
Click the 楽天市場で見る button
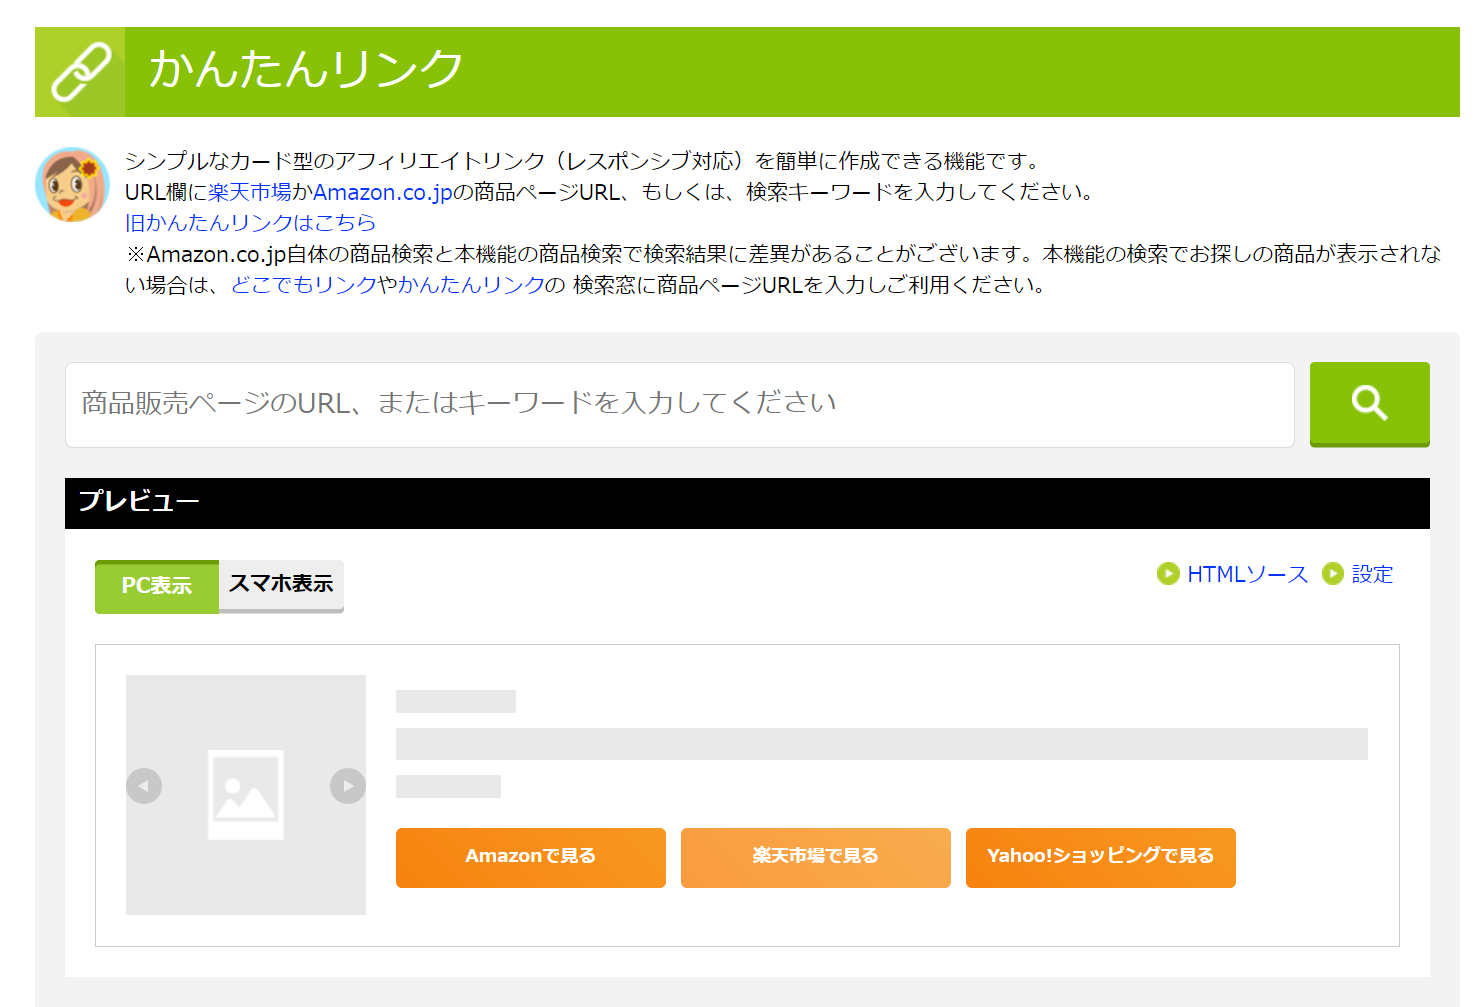816,857
